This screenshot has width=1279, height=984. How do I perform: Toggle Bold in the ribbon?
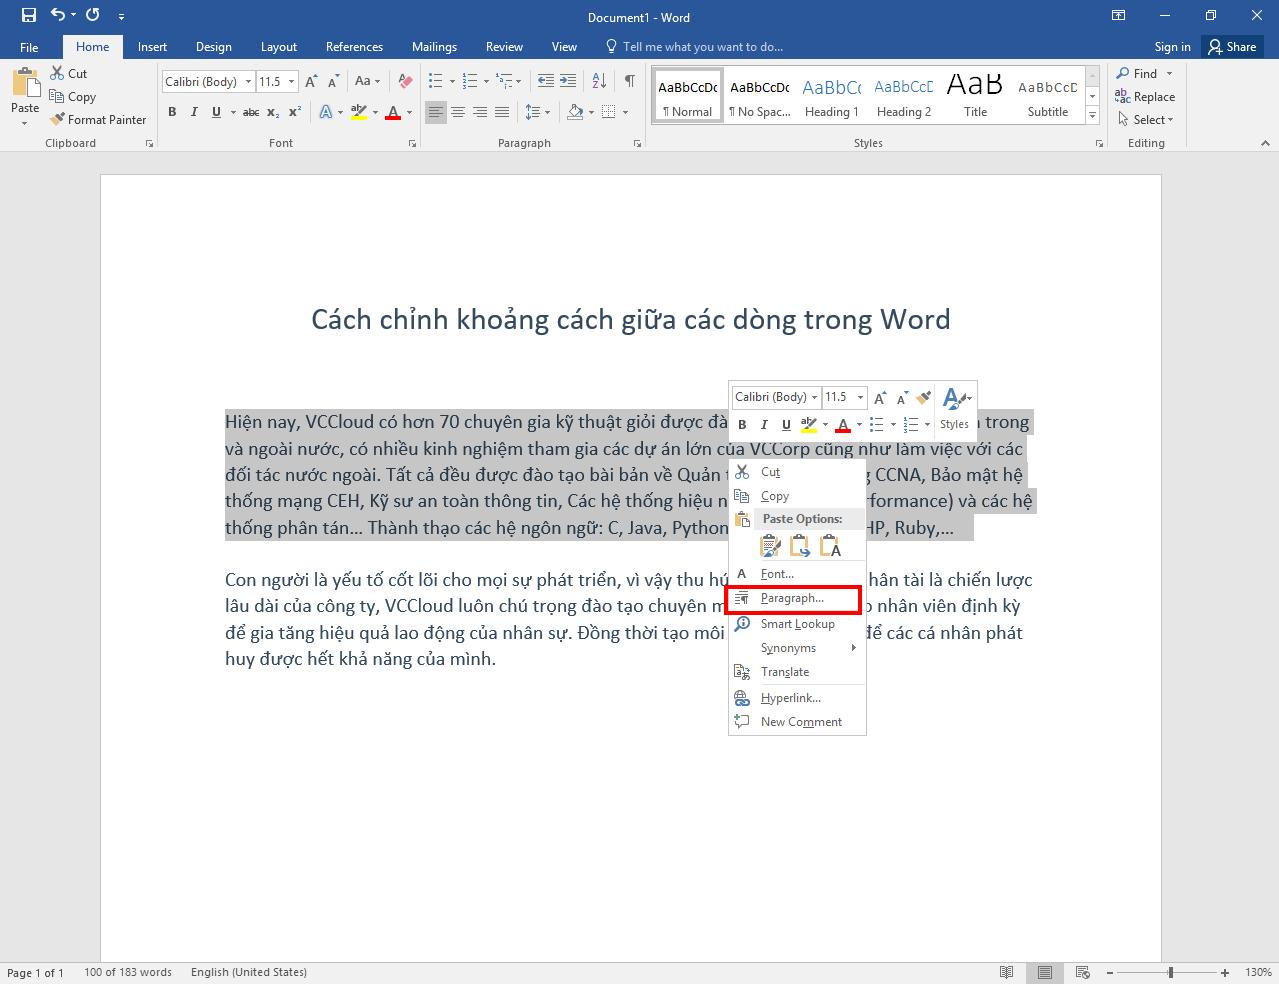172,112
